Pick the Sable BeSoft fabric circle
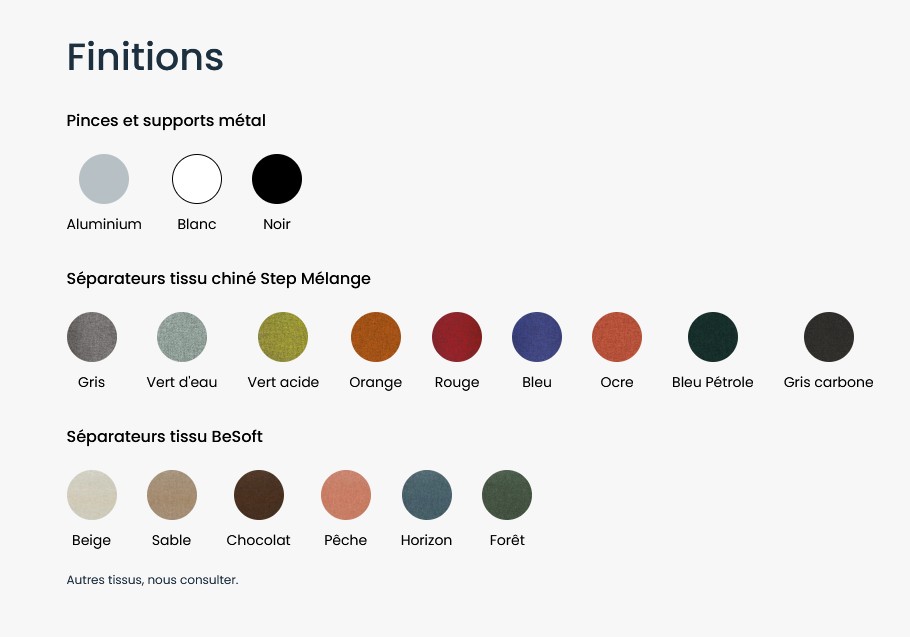This screenshot has width=910, height=637. 172,495
